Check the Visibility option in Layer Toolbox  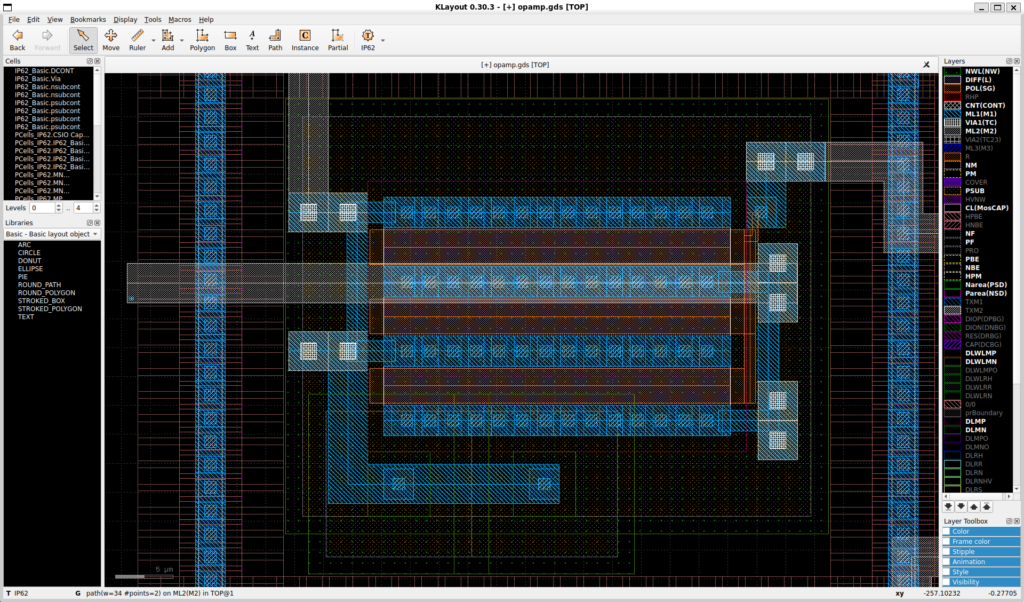(x=947, y=582)
